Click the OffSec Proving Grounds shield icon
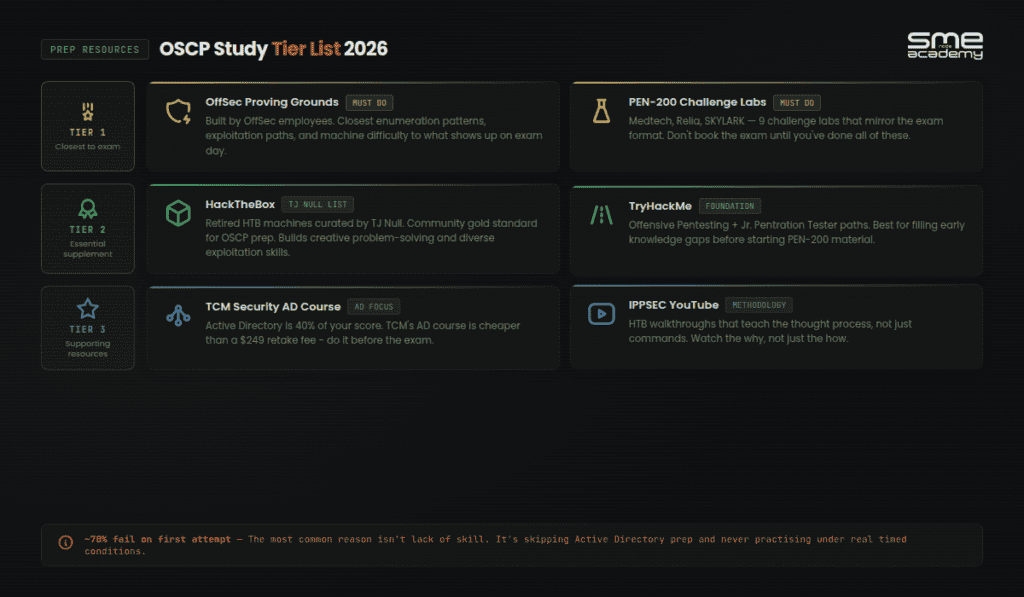 pos(178,112)
